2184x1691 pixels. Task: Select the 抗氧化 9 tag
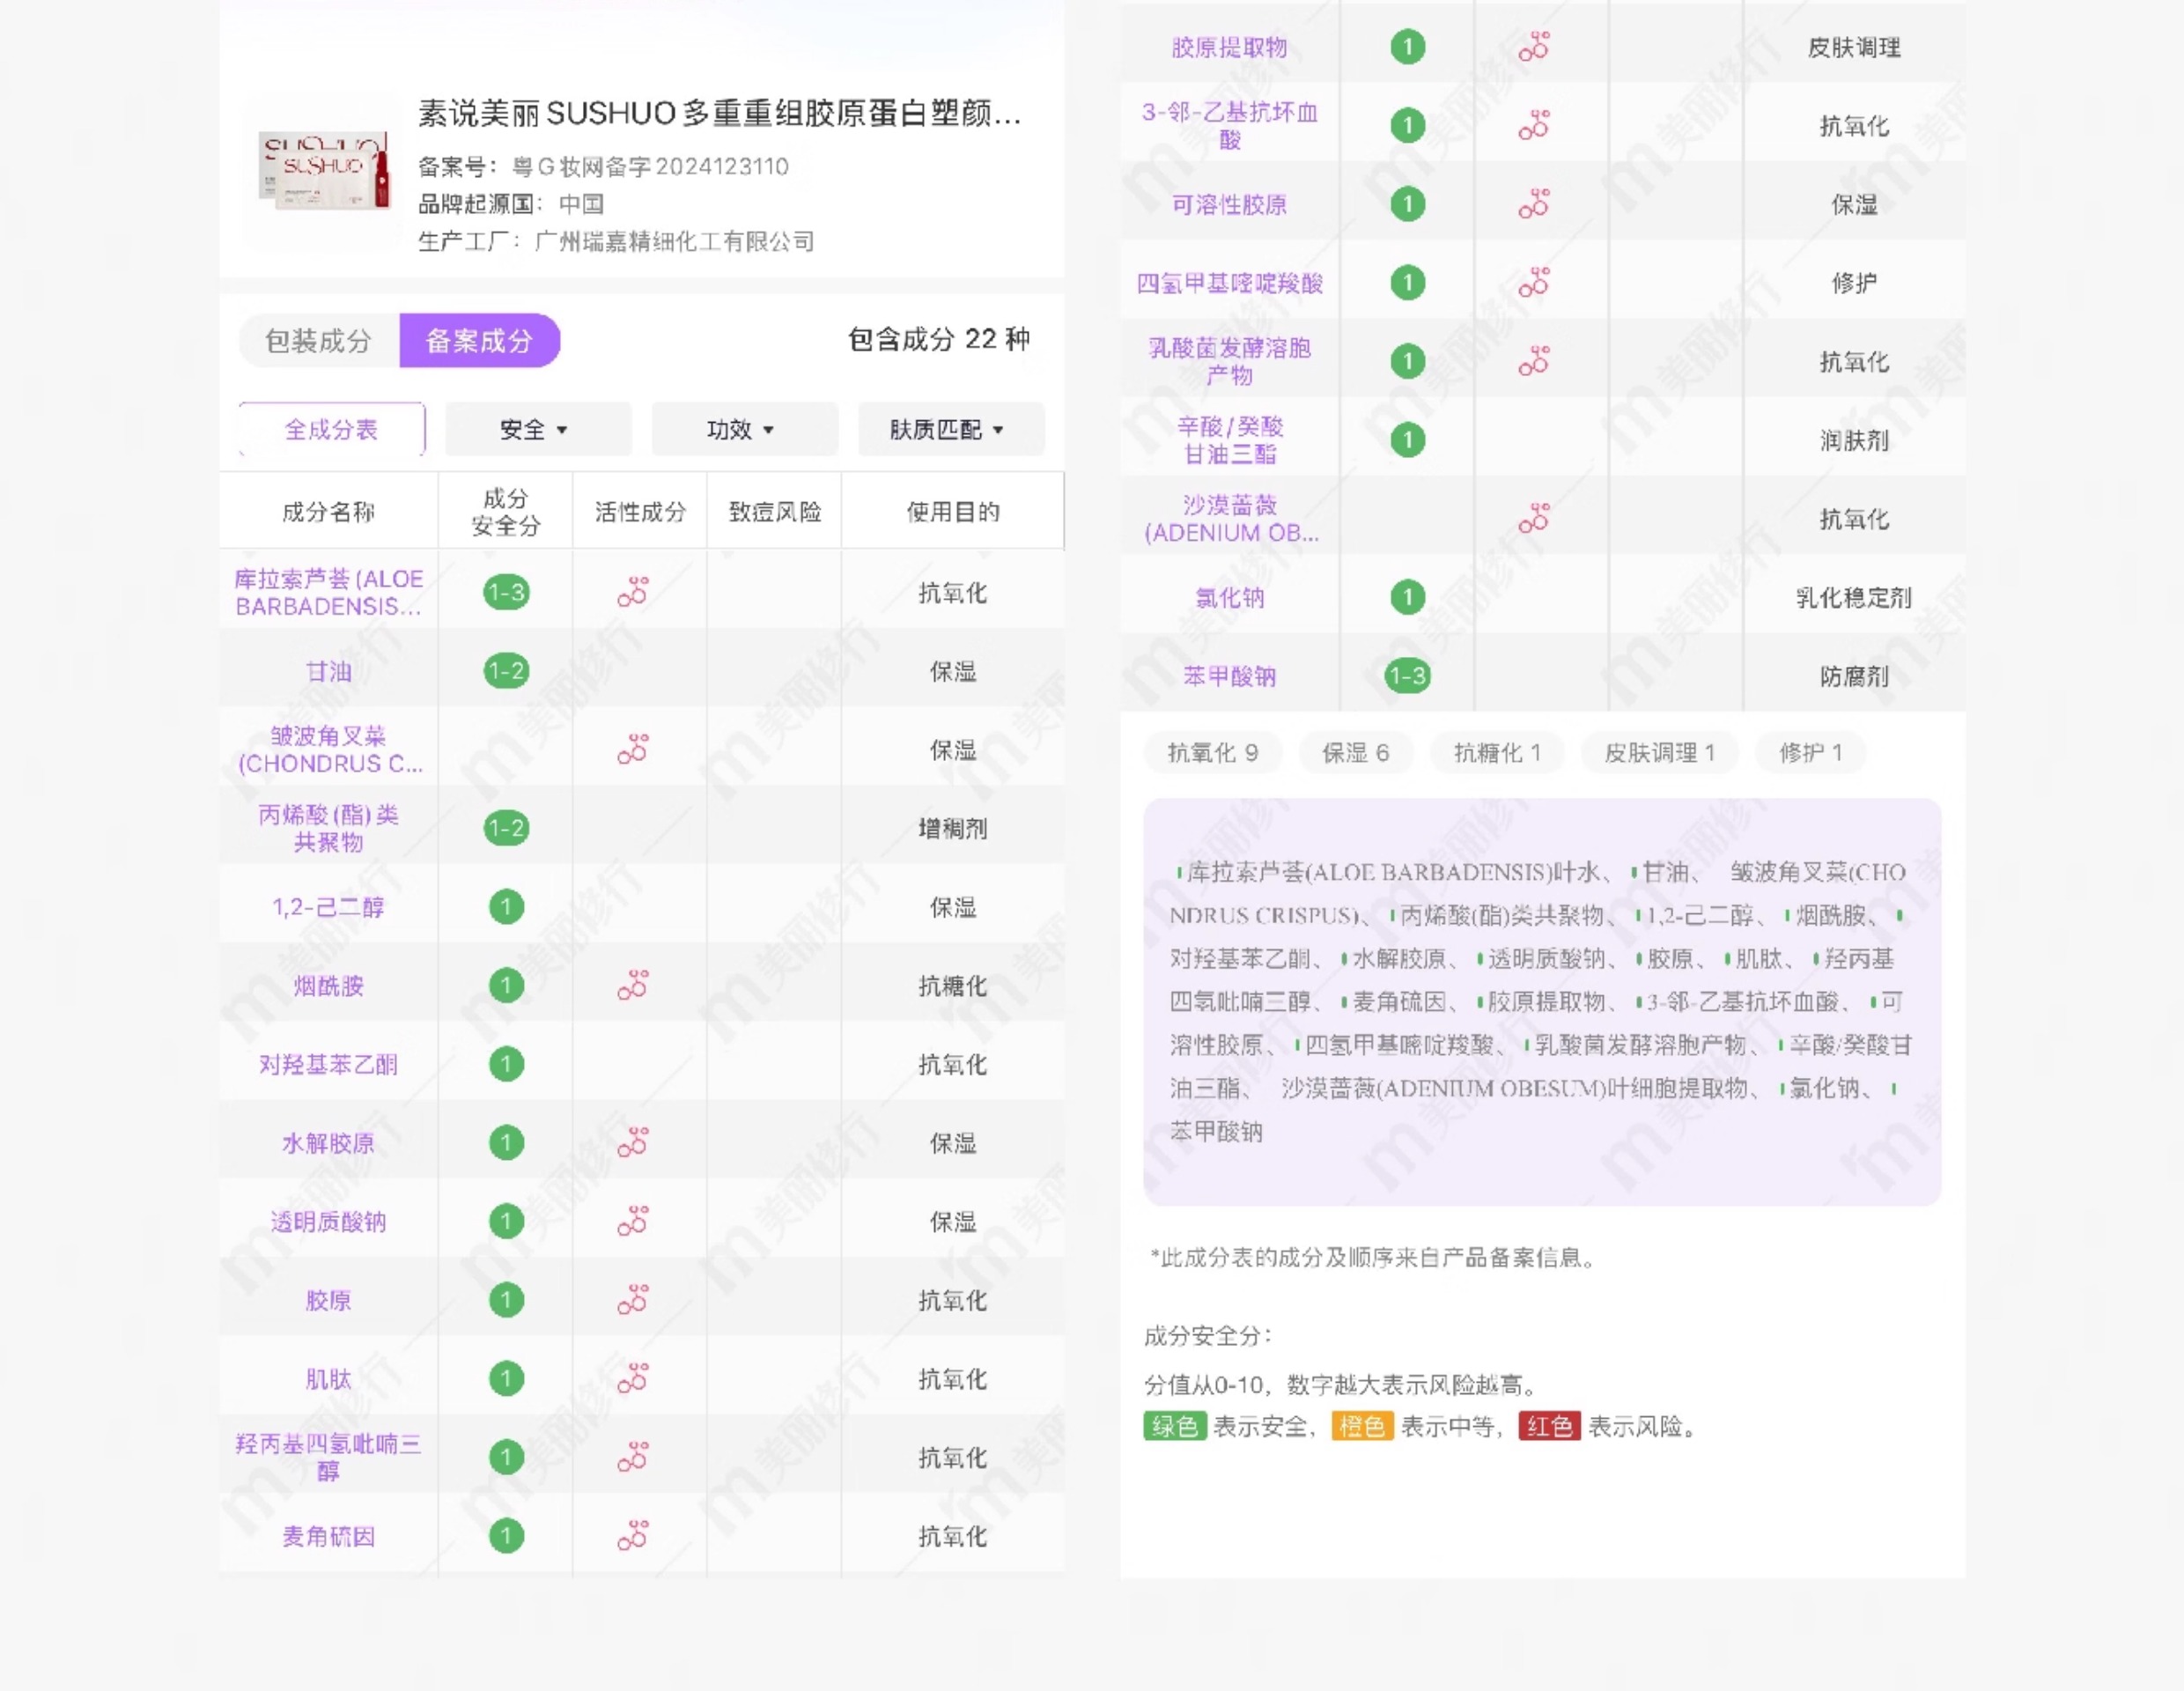pos(1212,753)
